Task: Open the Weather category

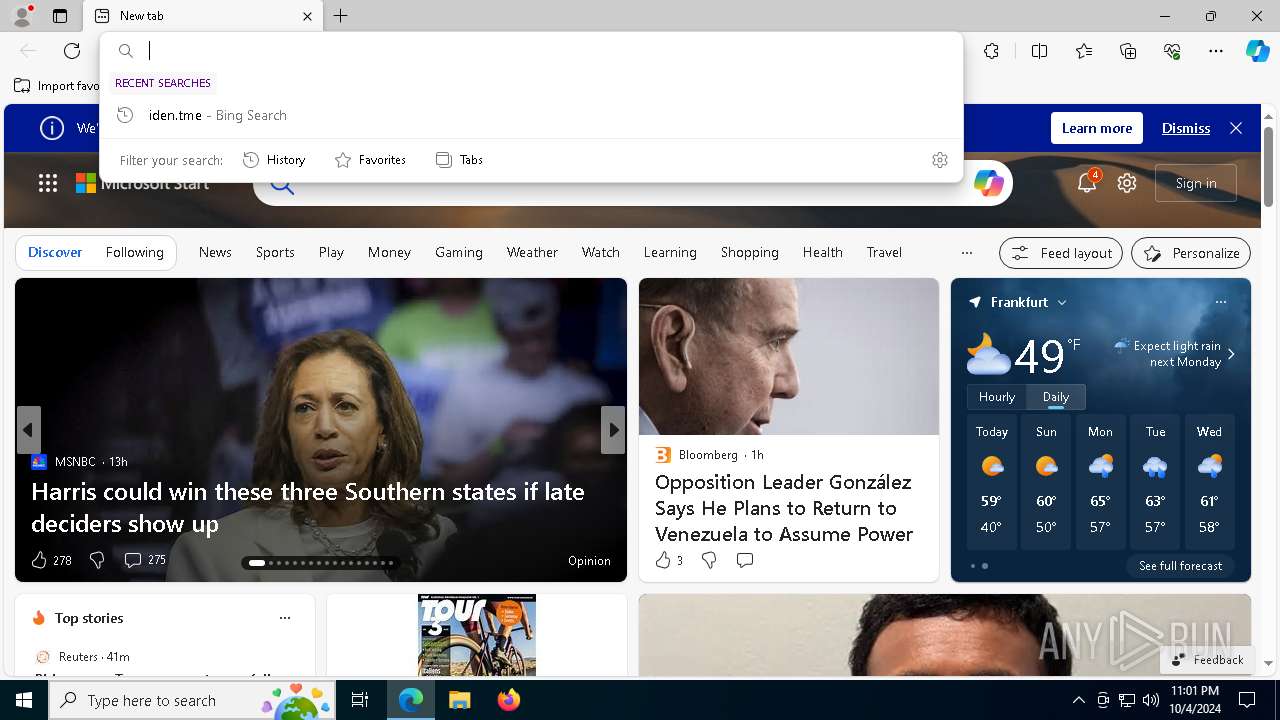Action: 532,252
